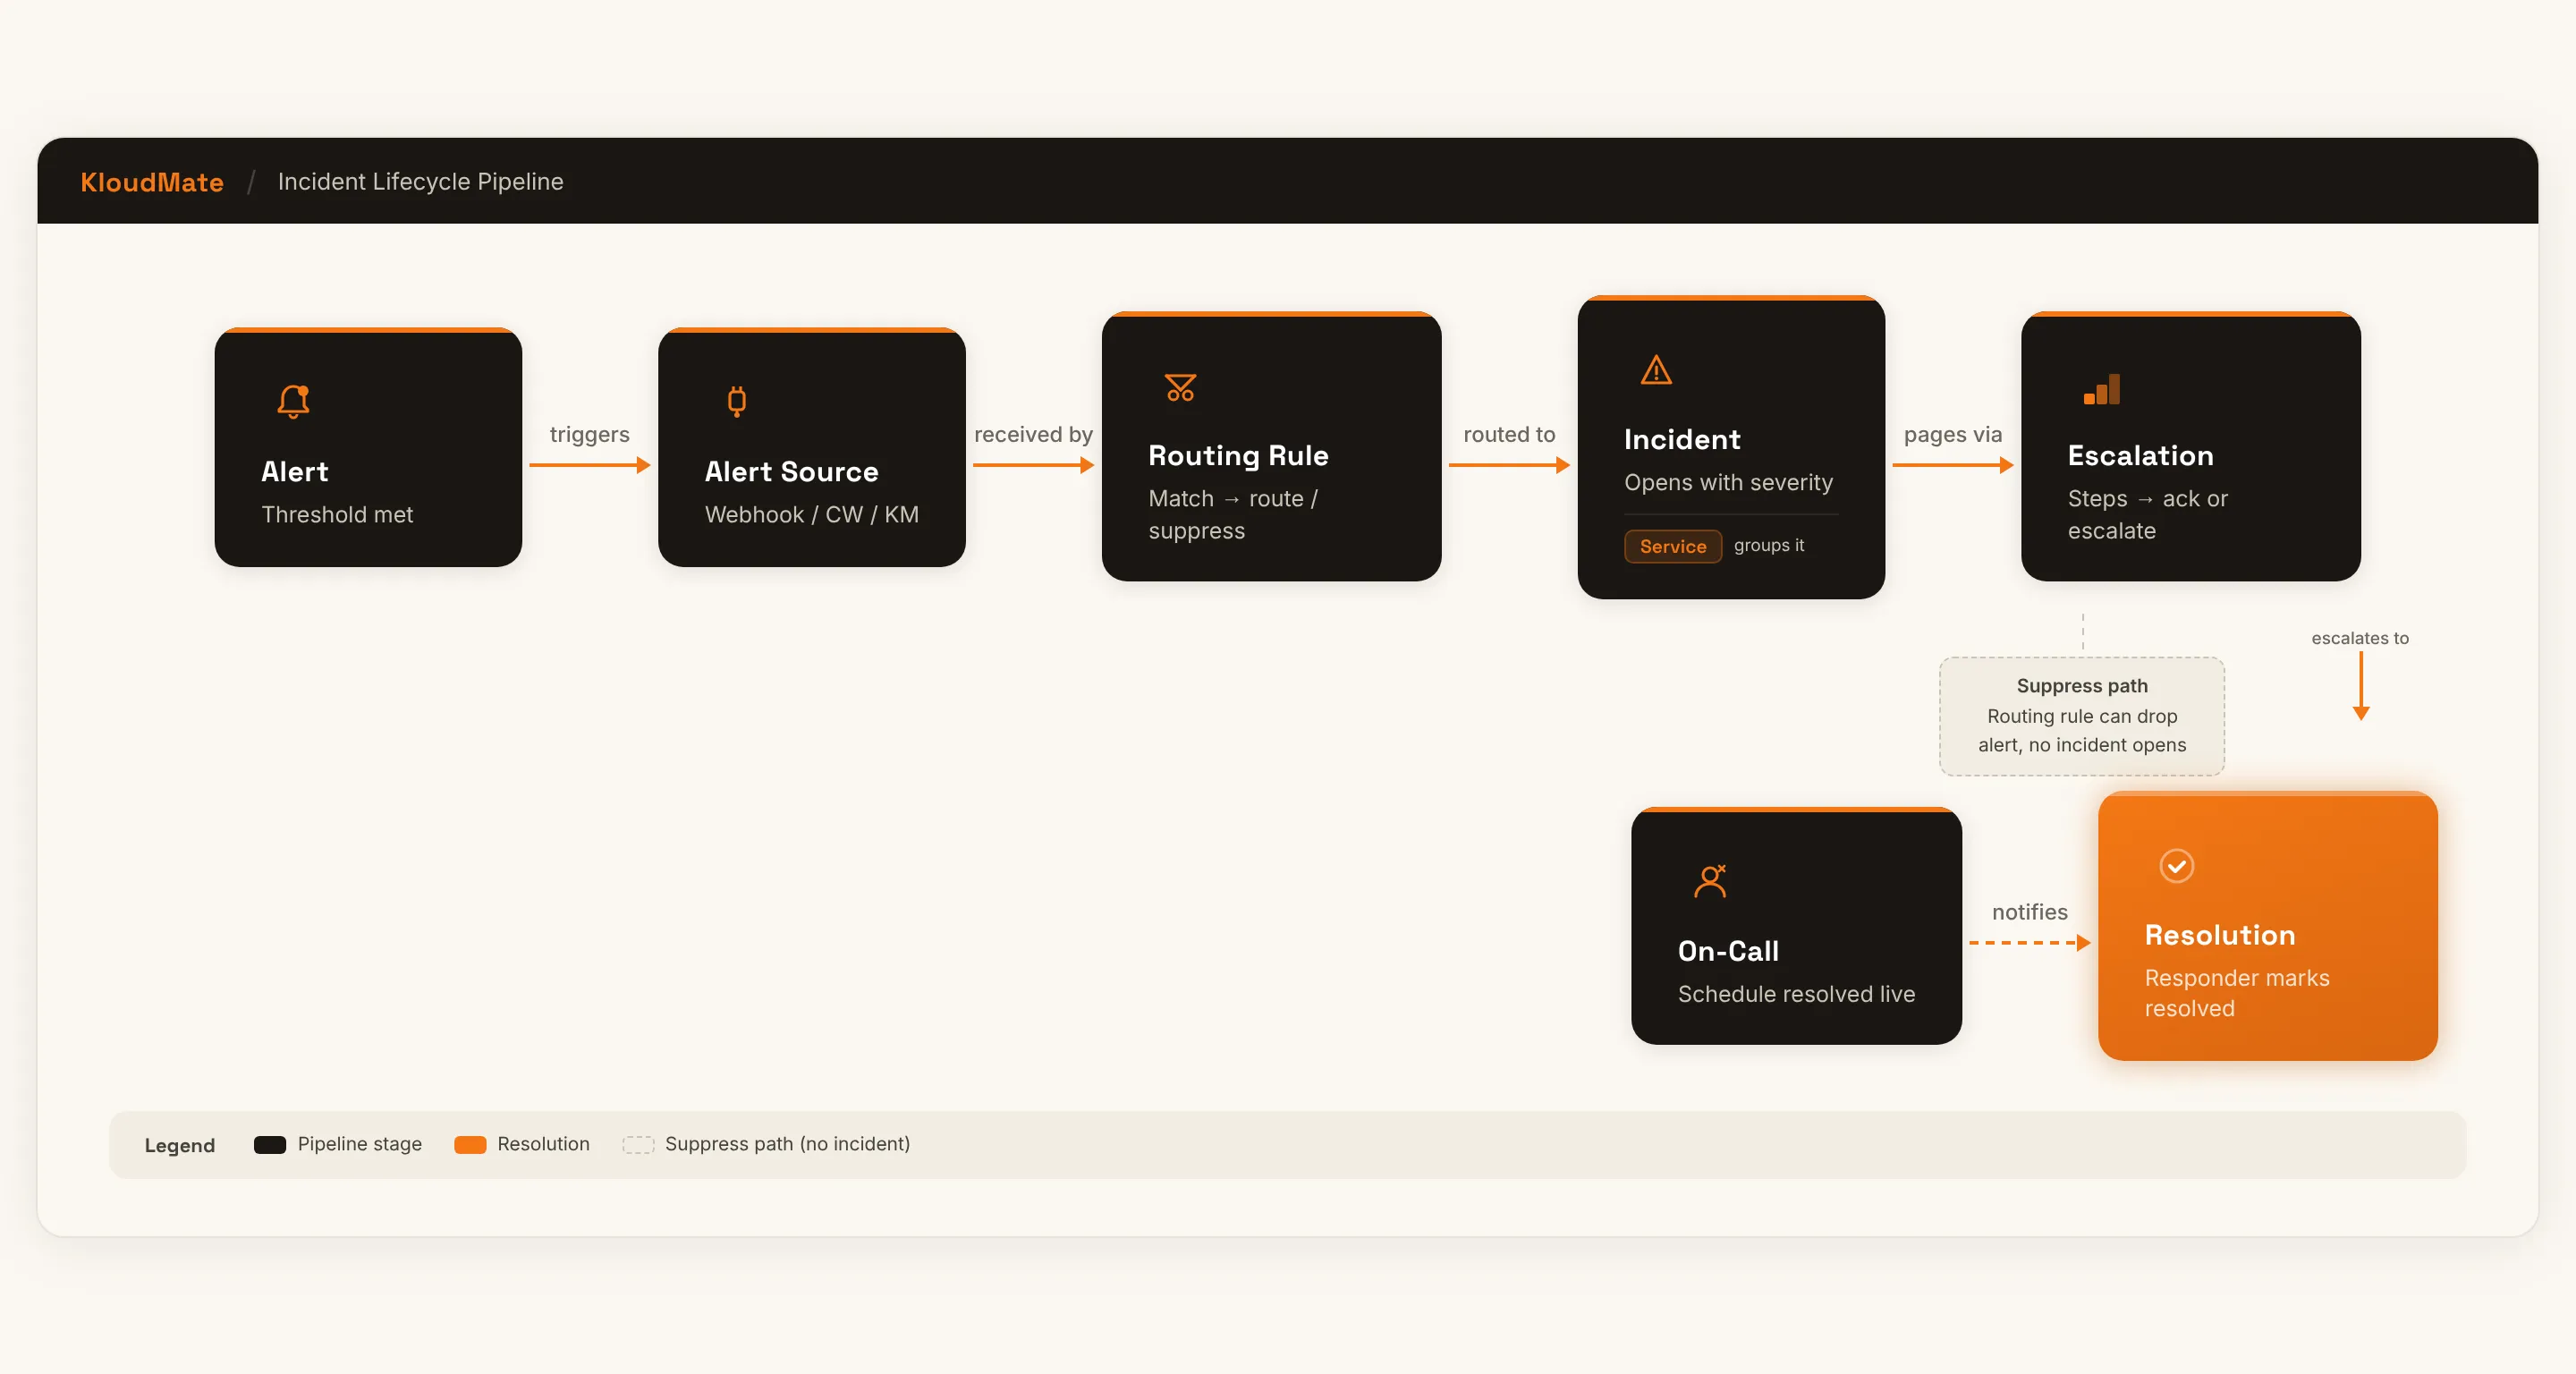Click the 'pages via' connector label
The width and height of the screenshot is (2576, 1374).
pyautogui.click(x=1952, y=435)
